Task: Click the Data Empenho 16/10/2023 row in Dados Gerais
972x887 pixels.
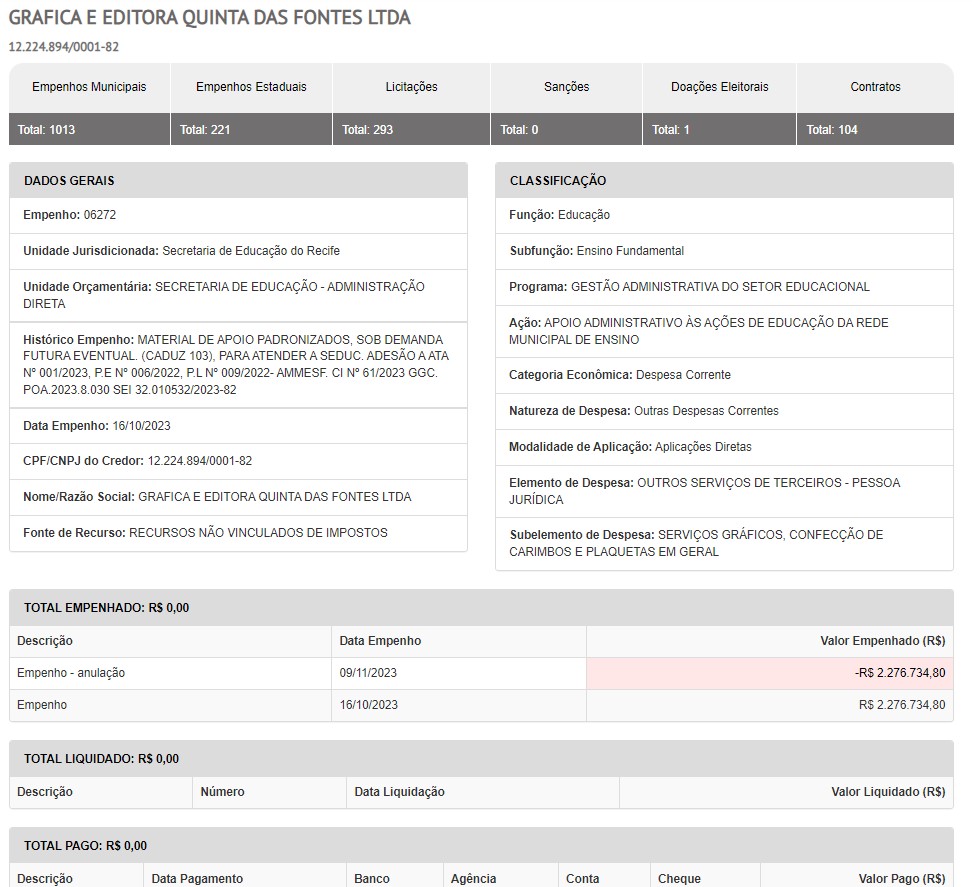Action: [x=239, y=426]
